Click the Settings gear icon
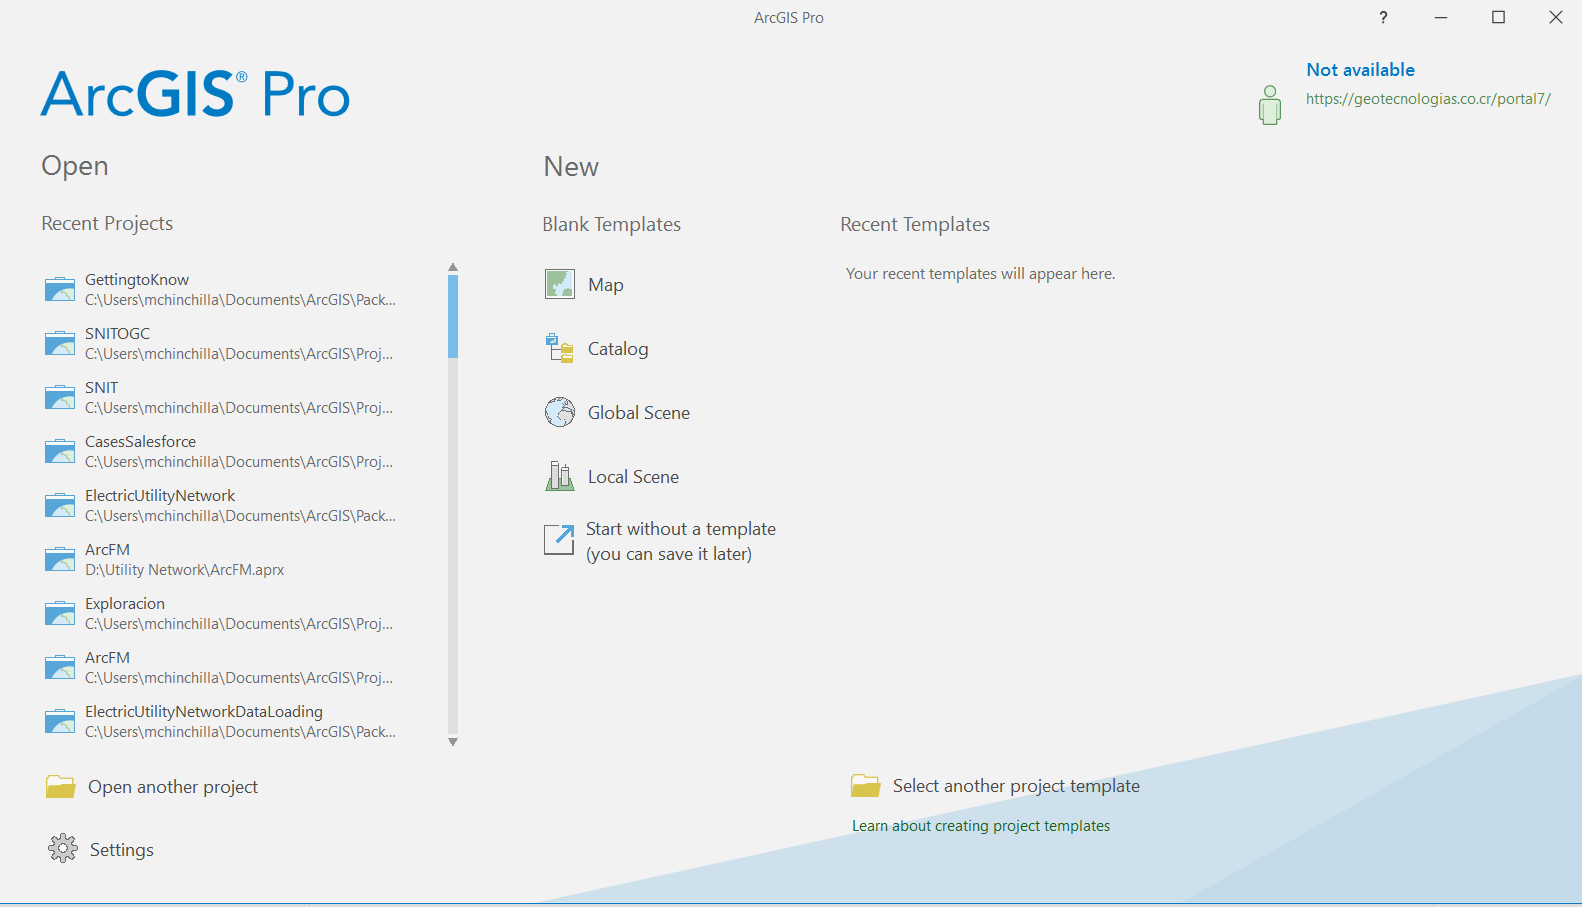 (63, 848)
